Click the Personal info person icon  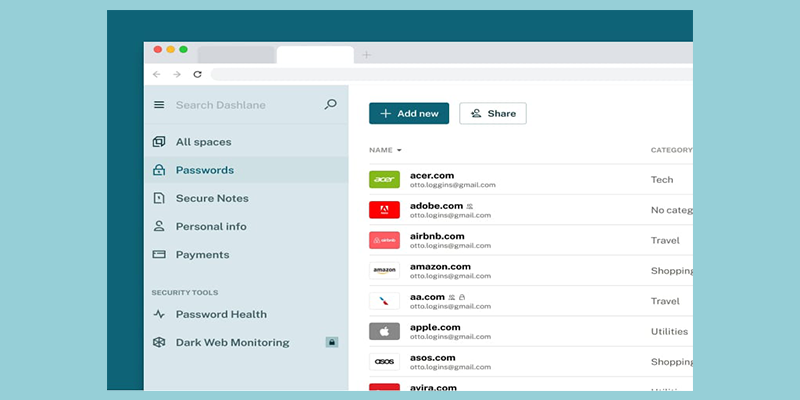159,226
